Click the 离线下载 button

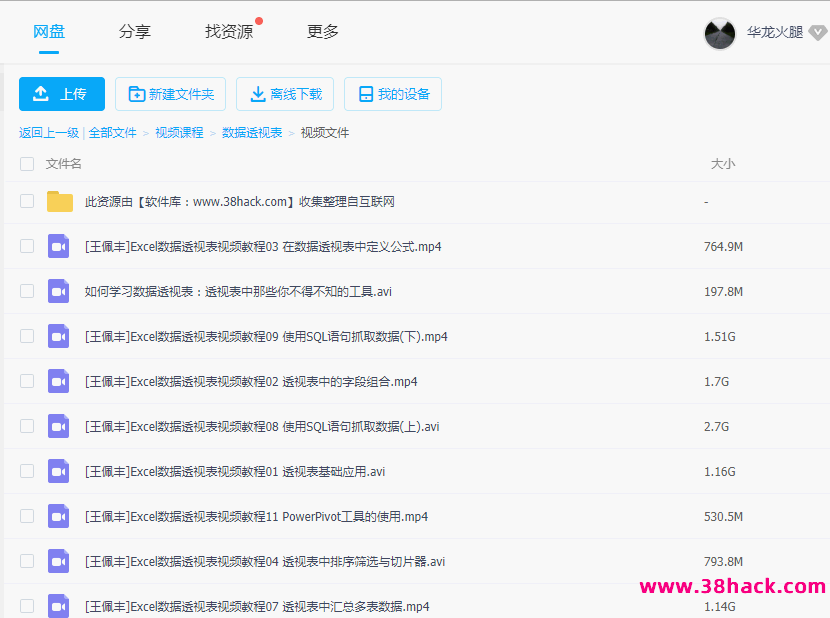coord(285,94)
